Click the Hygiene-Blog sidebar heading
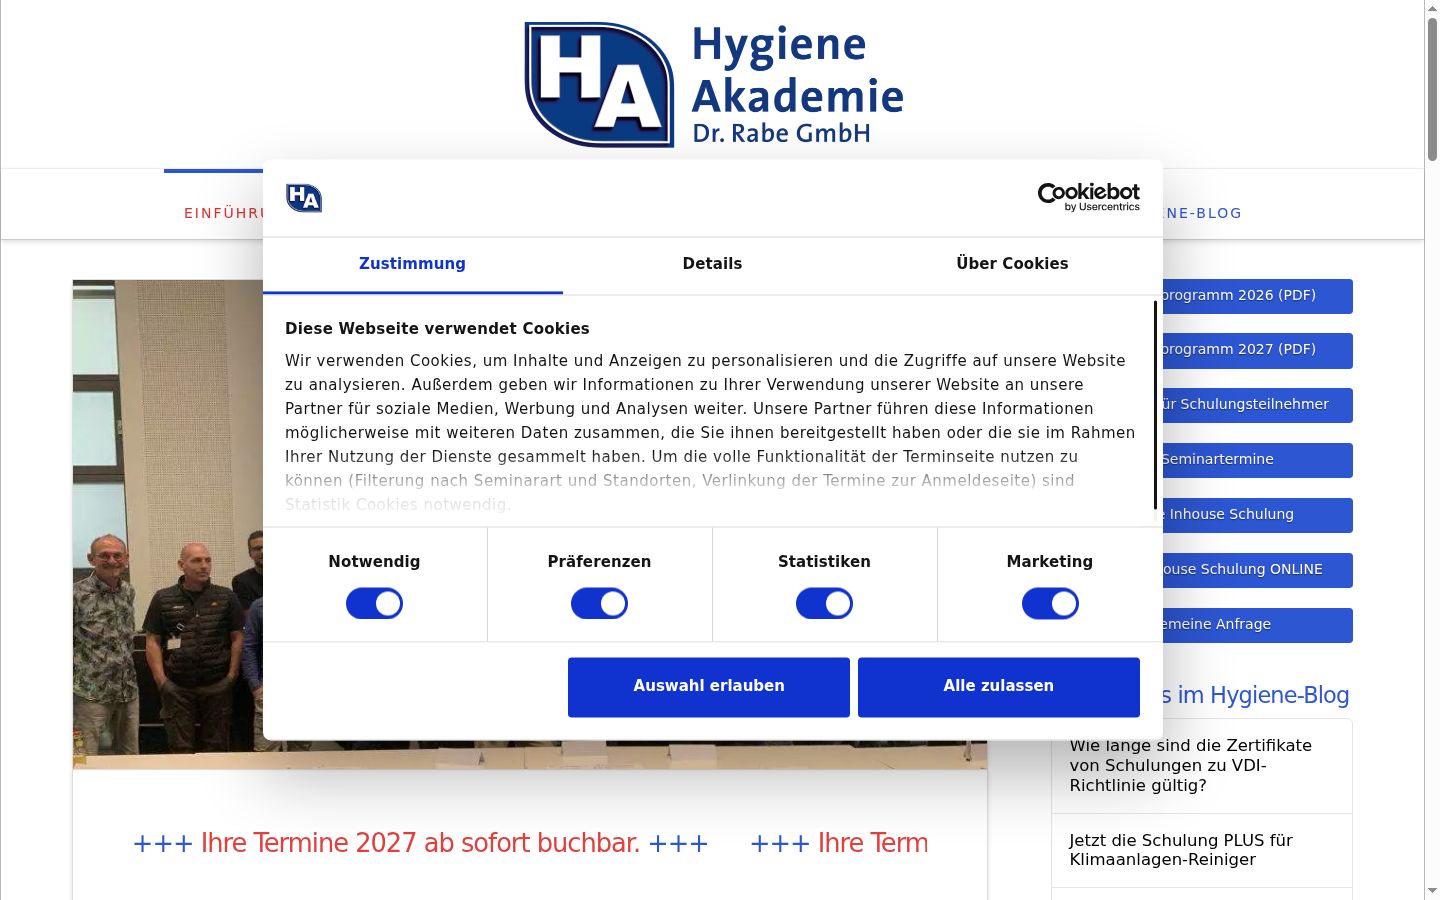Screen dimensions: 1440x900 tap(1256, 695)
